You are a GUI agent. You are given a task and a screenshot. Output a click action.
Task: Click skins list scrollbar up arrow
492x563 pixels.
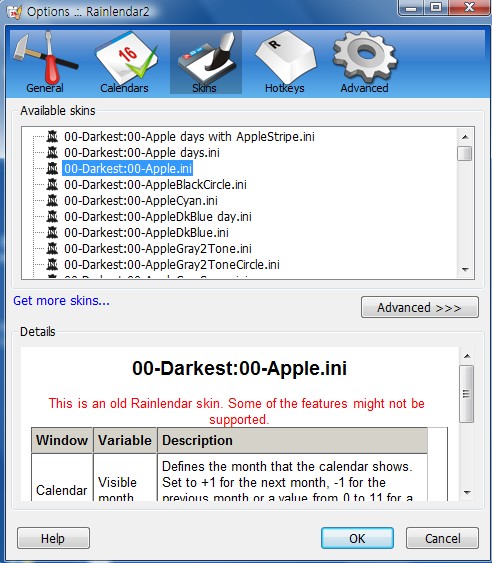click(x=465, y=136)
